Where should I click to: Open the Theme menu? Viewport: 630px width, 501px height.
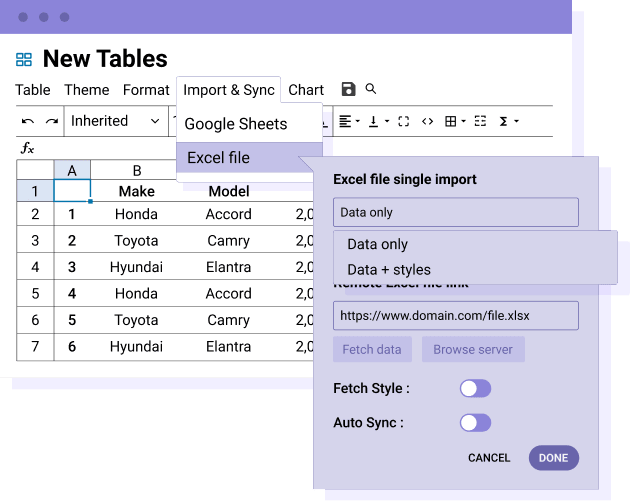(87, 90)
